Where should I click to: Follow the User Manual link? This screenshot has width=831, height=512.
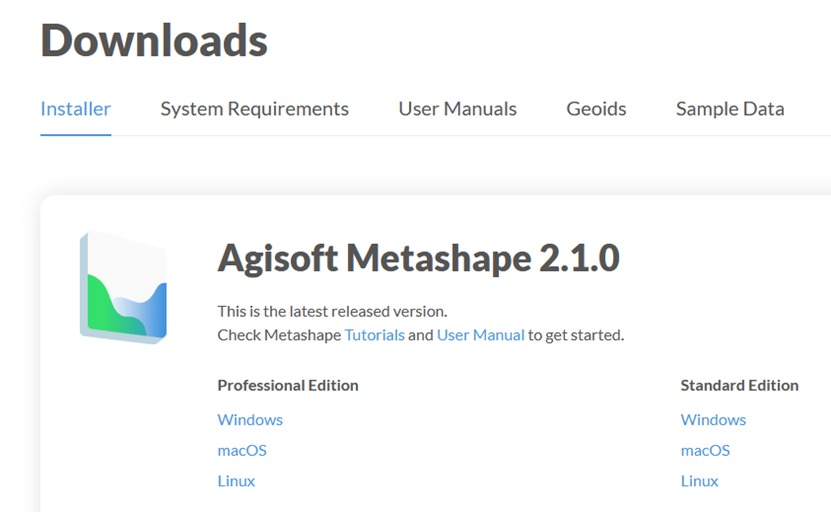coord(481,335)
